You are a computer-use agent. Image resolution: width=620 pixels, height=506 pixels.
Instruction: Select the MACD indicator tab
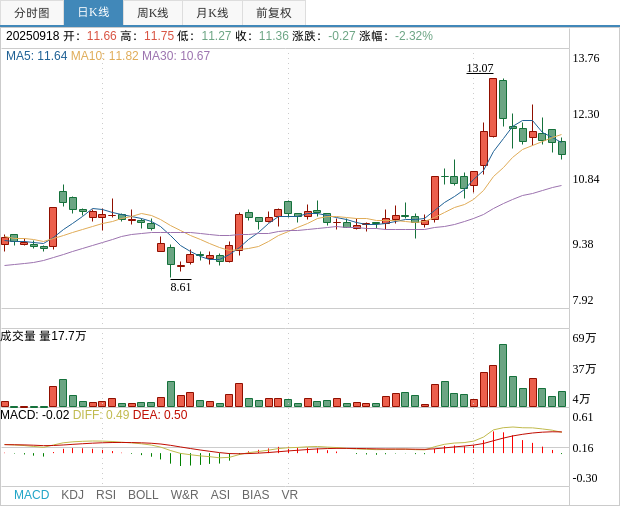31,495
